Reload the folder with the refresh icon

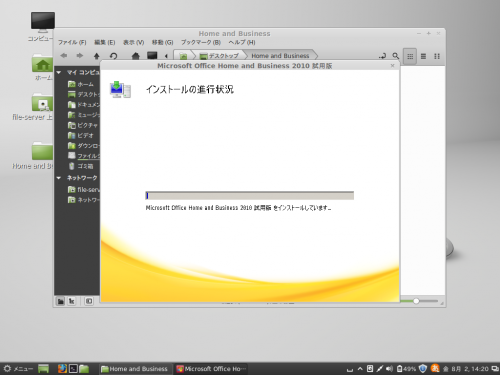click(x=113, y=56)
